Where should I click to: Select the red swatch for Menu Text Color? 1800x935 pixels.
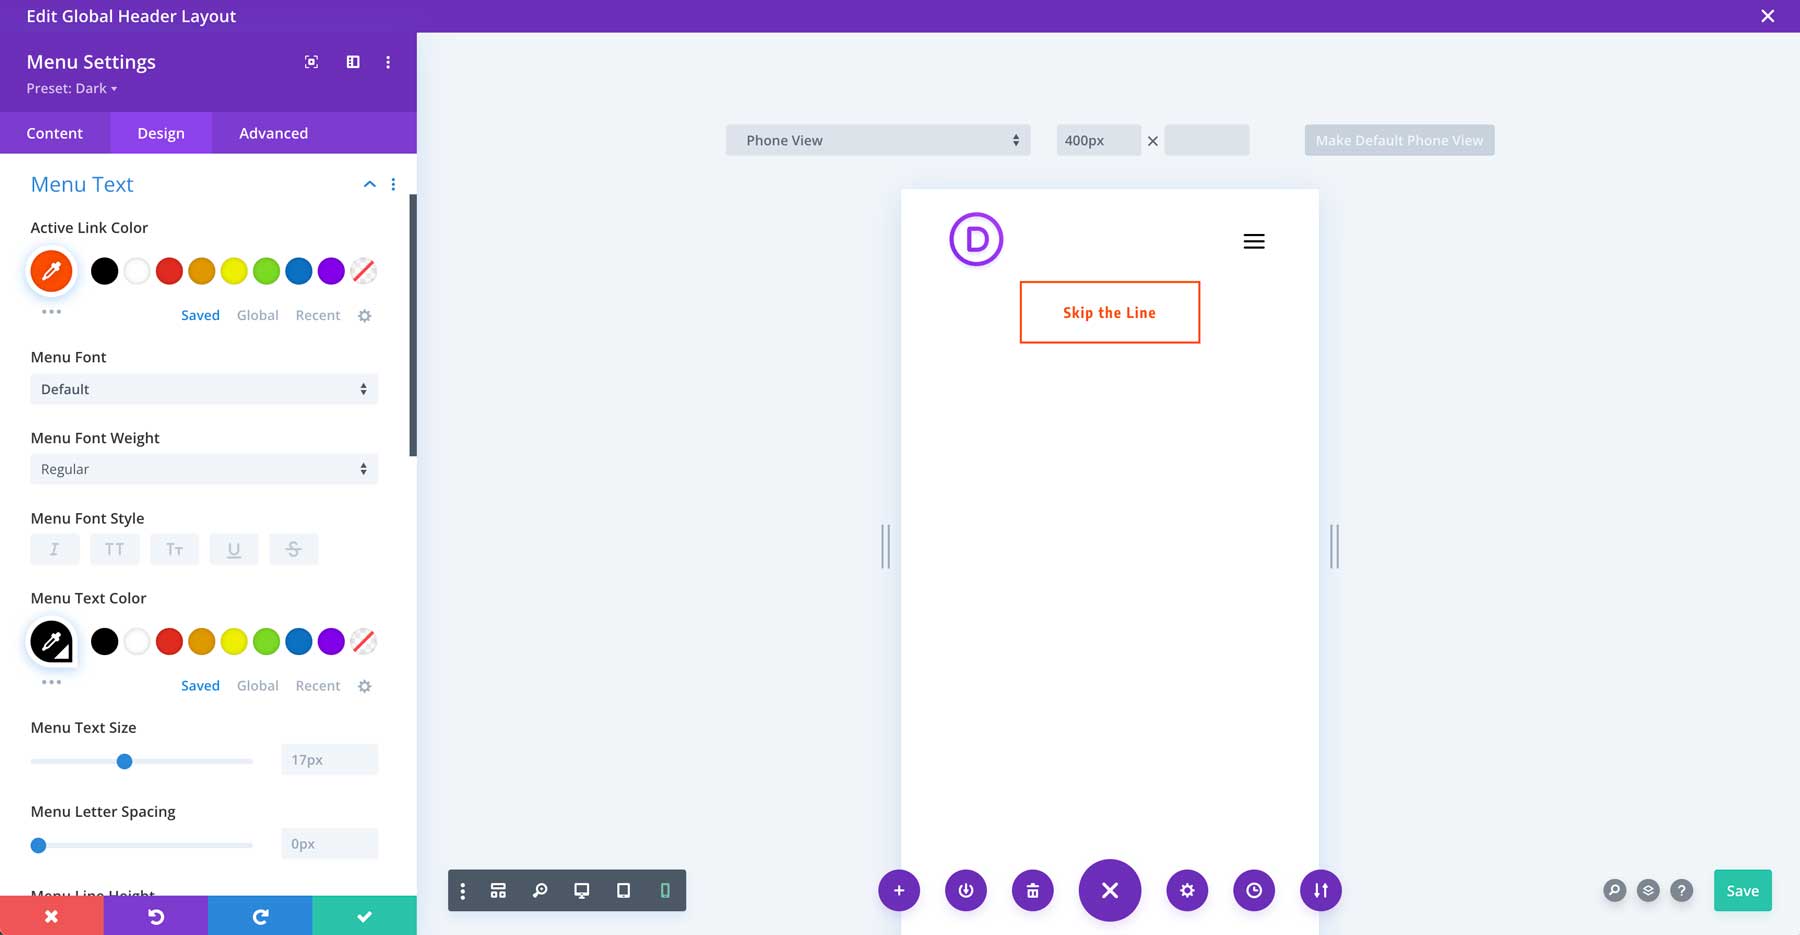[169, 641]
